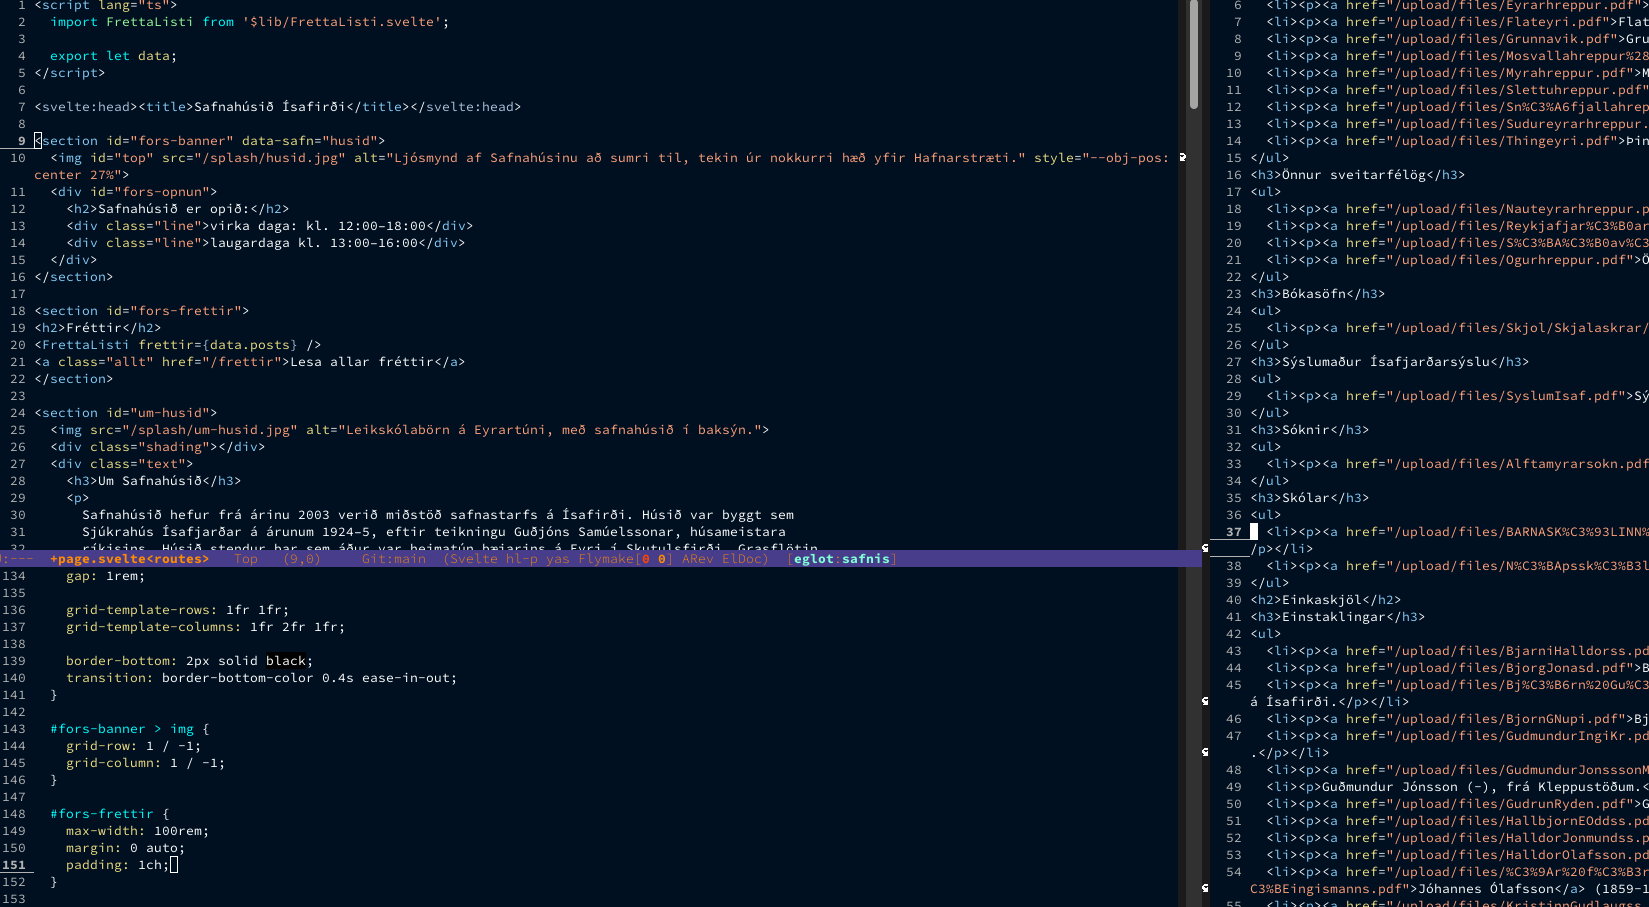Click the +page.svelte<routes> buffer name in mode line
Viewport: 1649px width, 907px height.
click(x=130, y=559)
